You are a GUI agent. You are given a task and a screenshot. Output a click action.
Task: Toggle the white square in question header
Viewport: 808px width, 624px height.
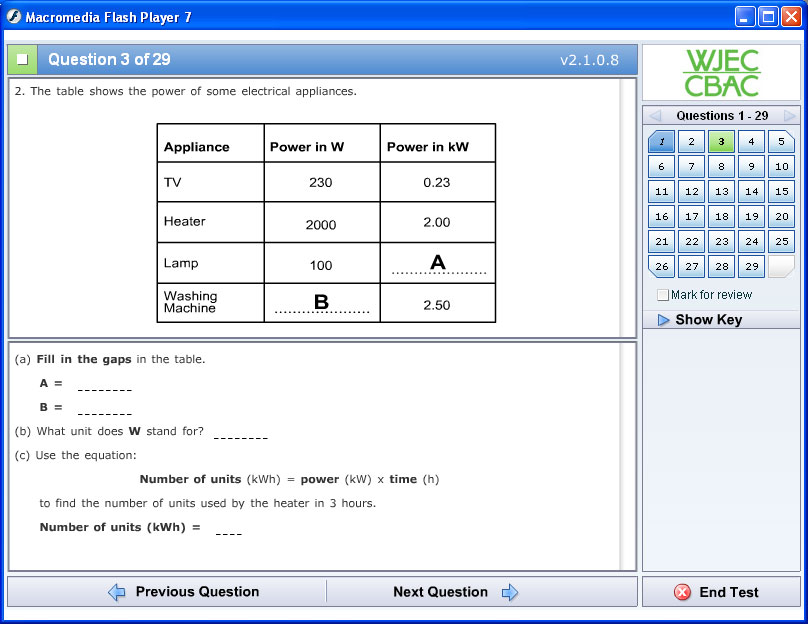[22, 59]
